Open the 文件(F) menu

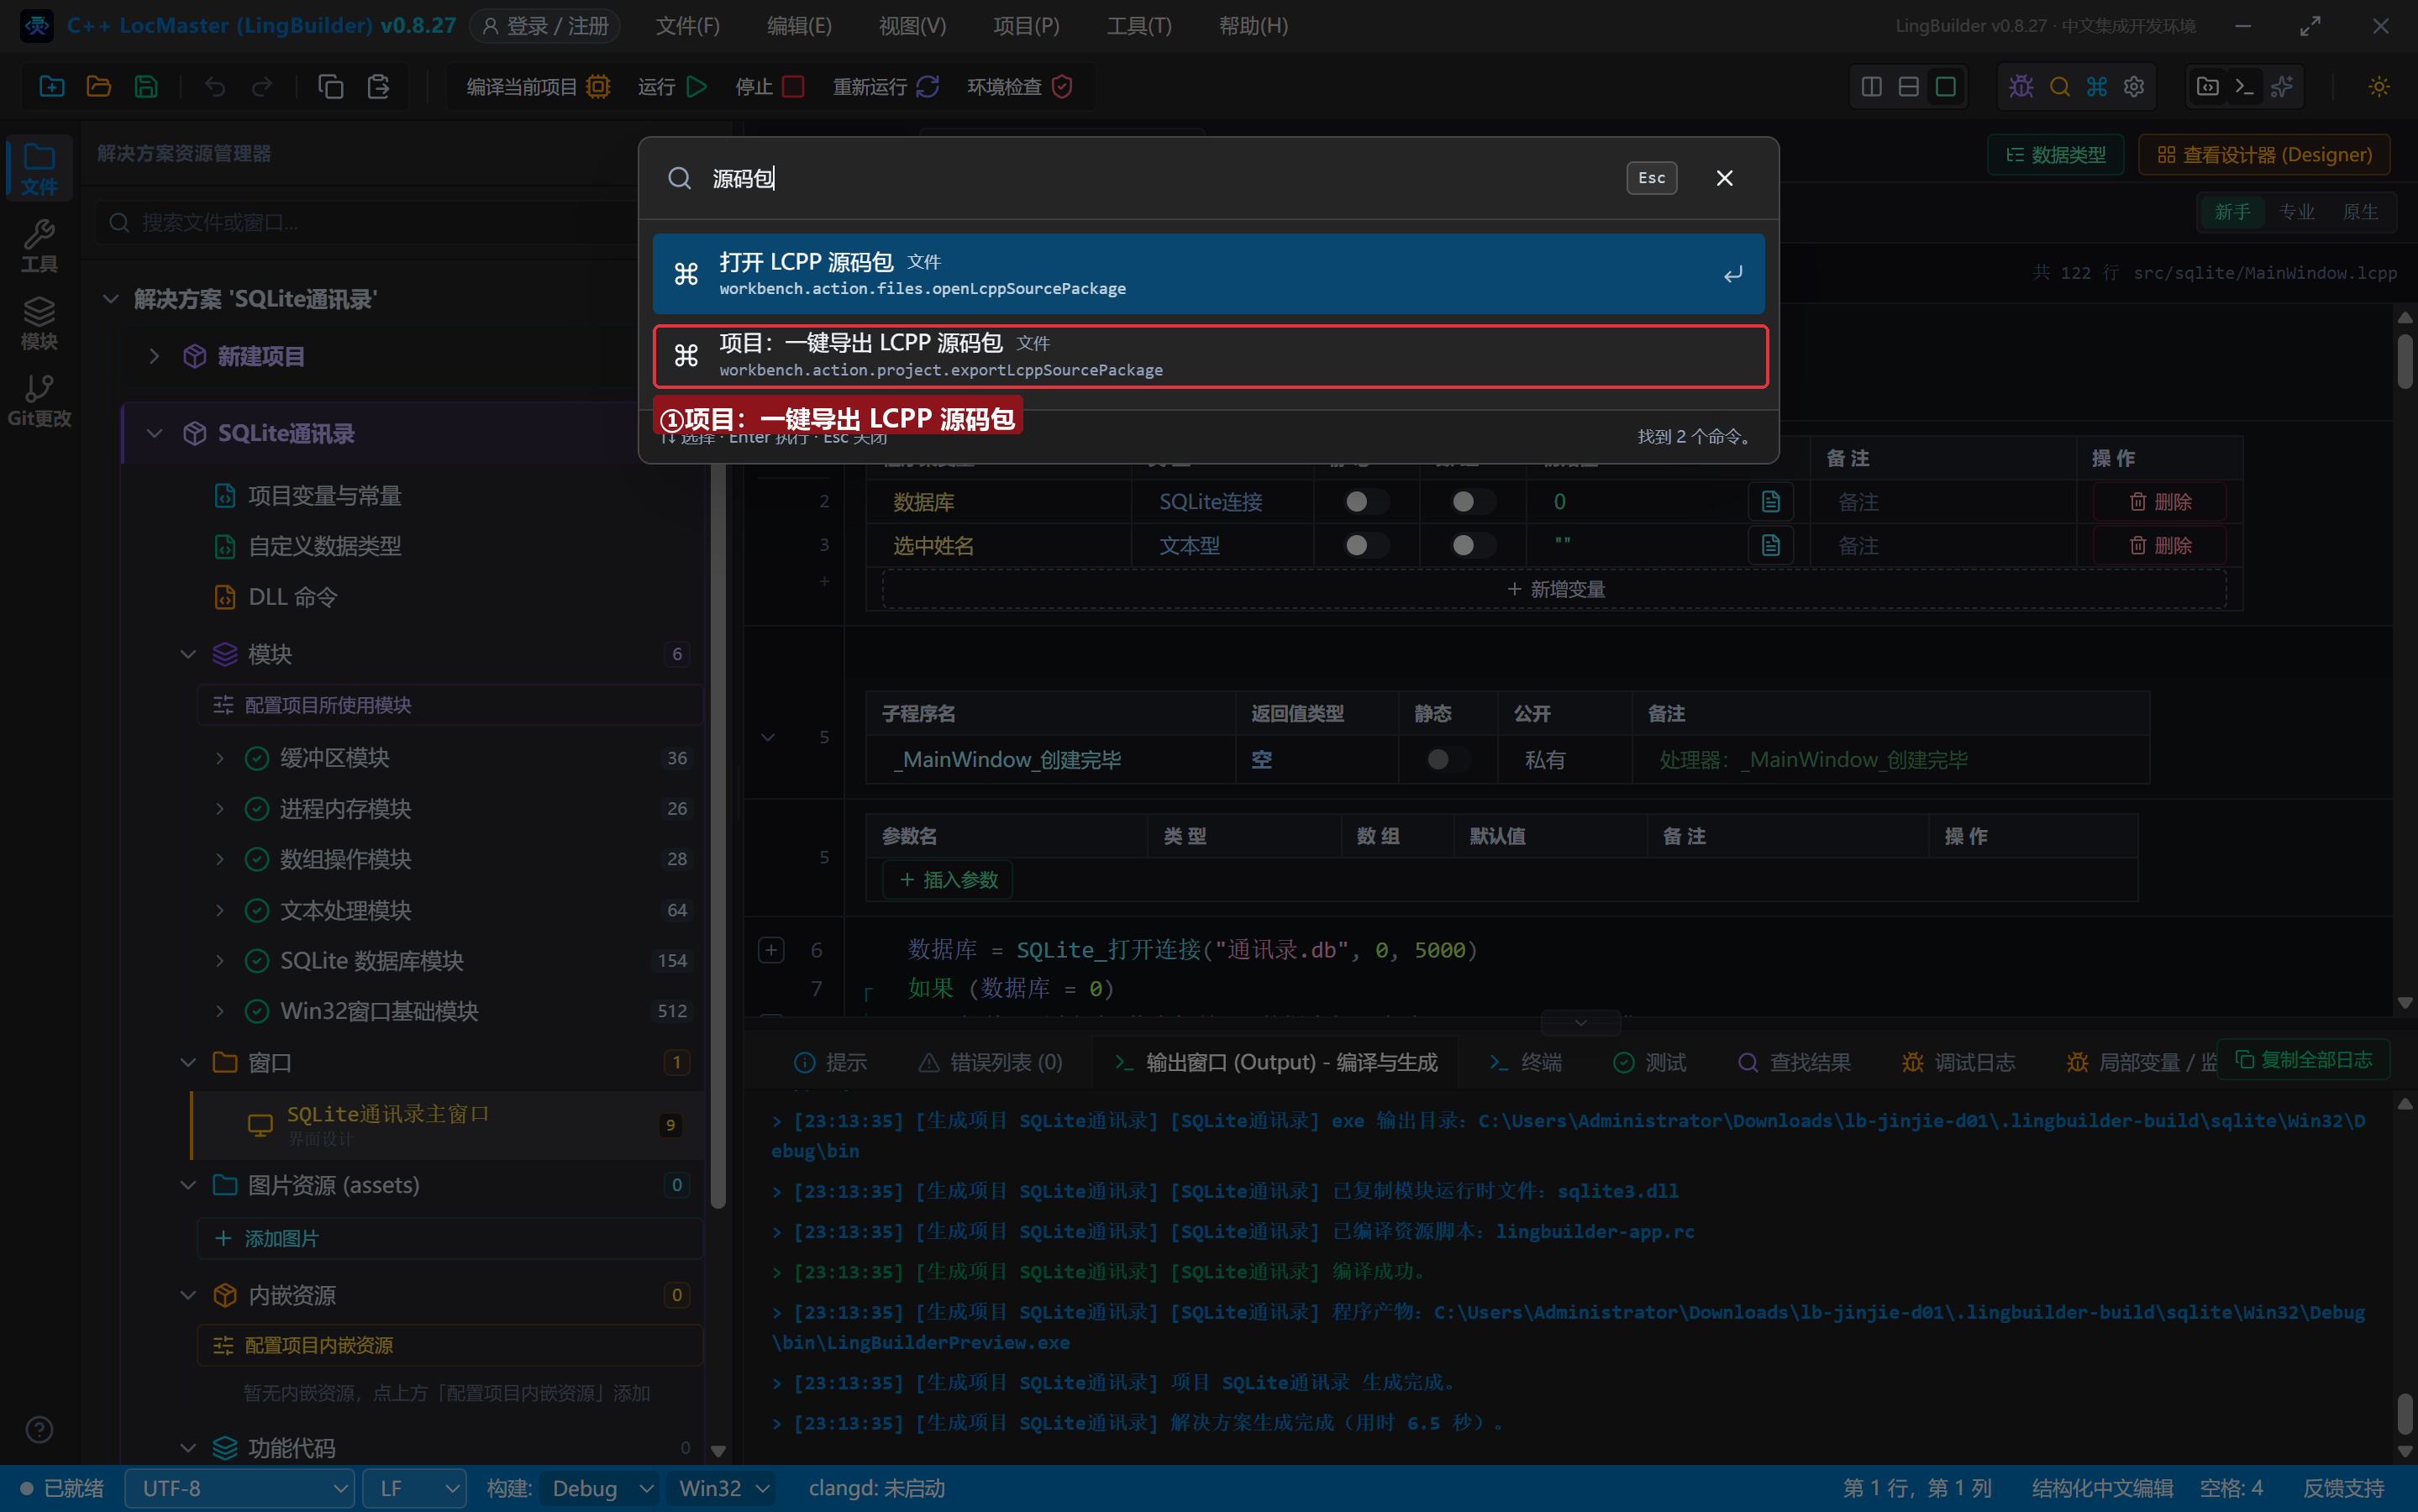click(x=688, y=26)
